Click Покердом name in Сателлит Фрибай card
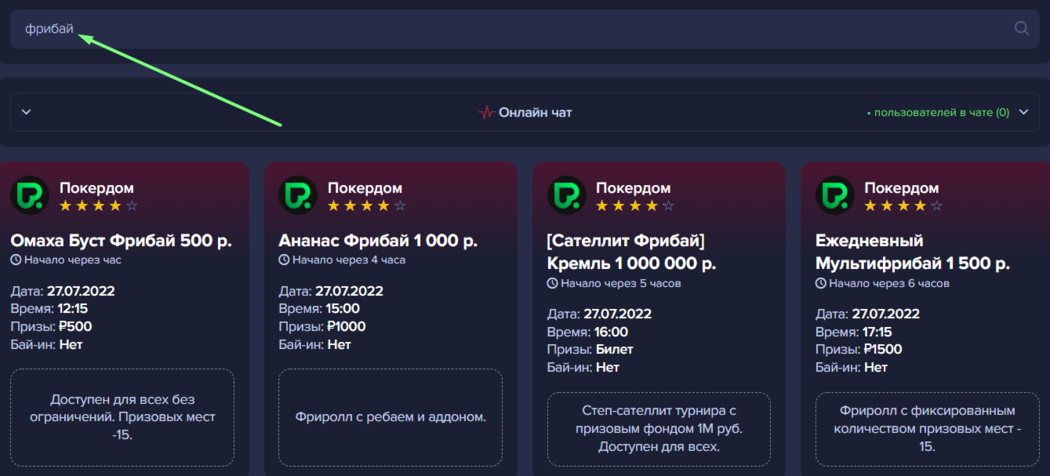This screenshot has width=1050, height=476. 633,188
